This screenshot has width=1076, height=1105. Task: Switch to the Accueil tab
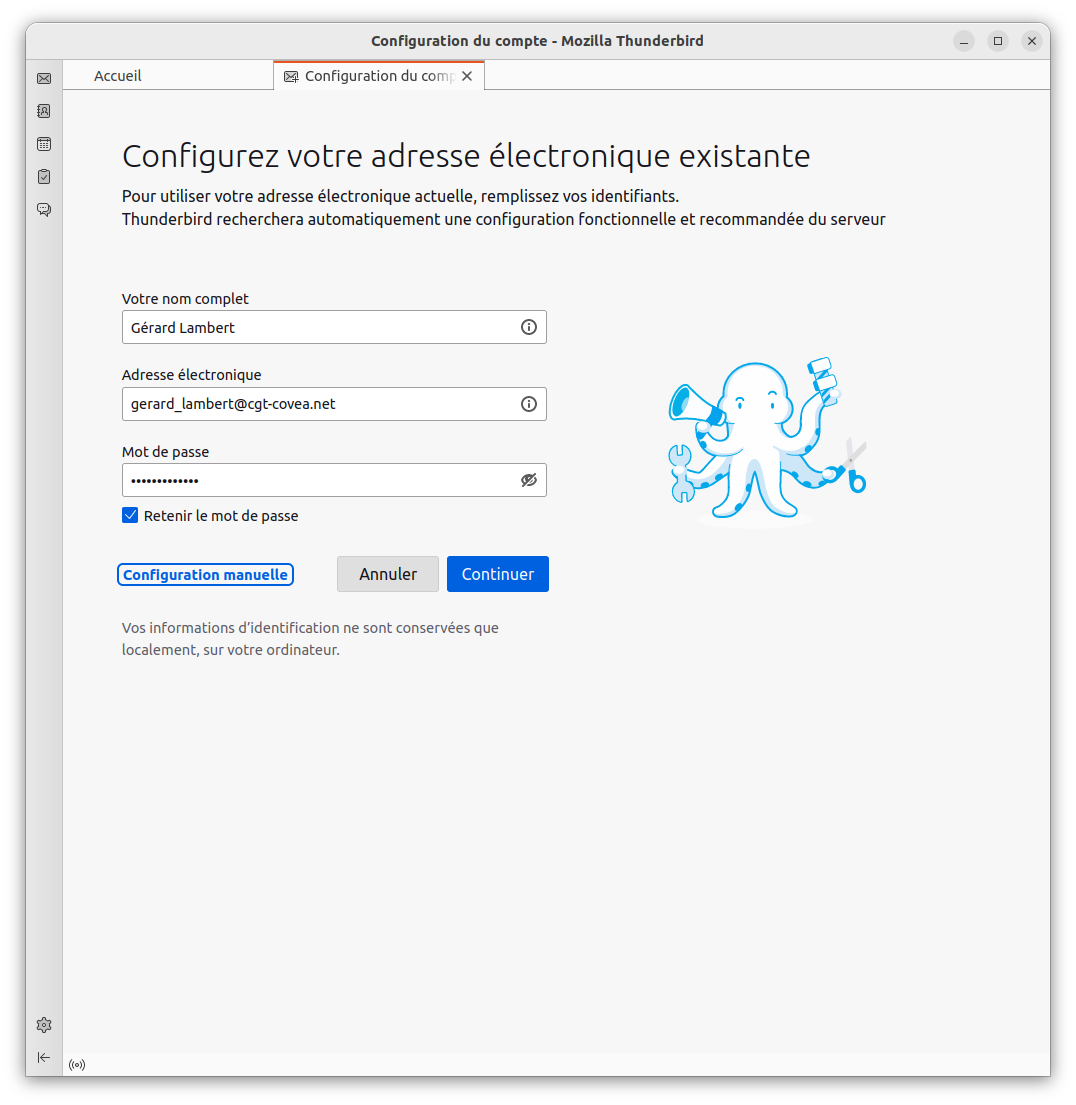click(117, 75)
